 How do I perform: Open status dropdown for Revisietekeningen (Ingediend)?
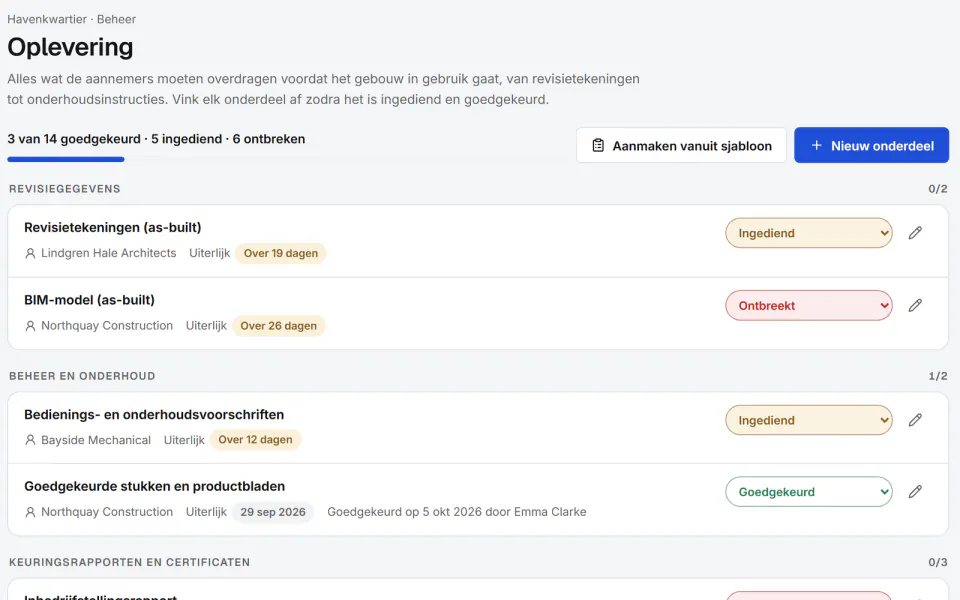[x=809, y=233]
